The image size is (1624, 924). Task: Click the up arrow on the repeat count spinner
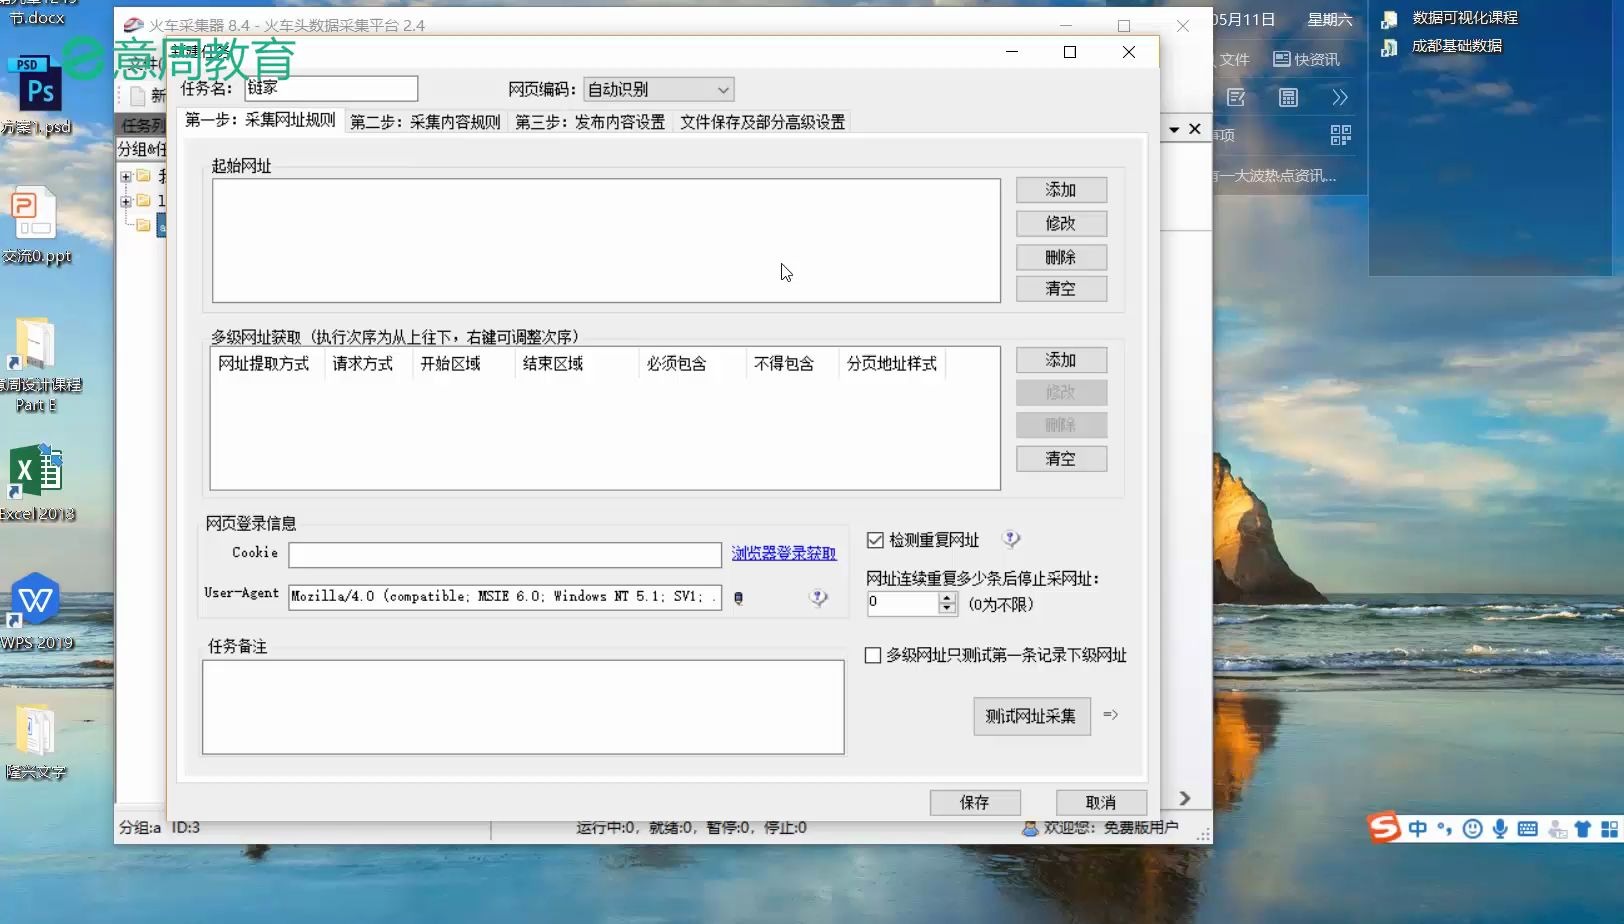[x=946, y=597]
